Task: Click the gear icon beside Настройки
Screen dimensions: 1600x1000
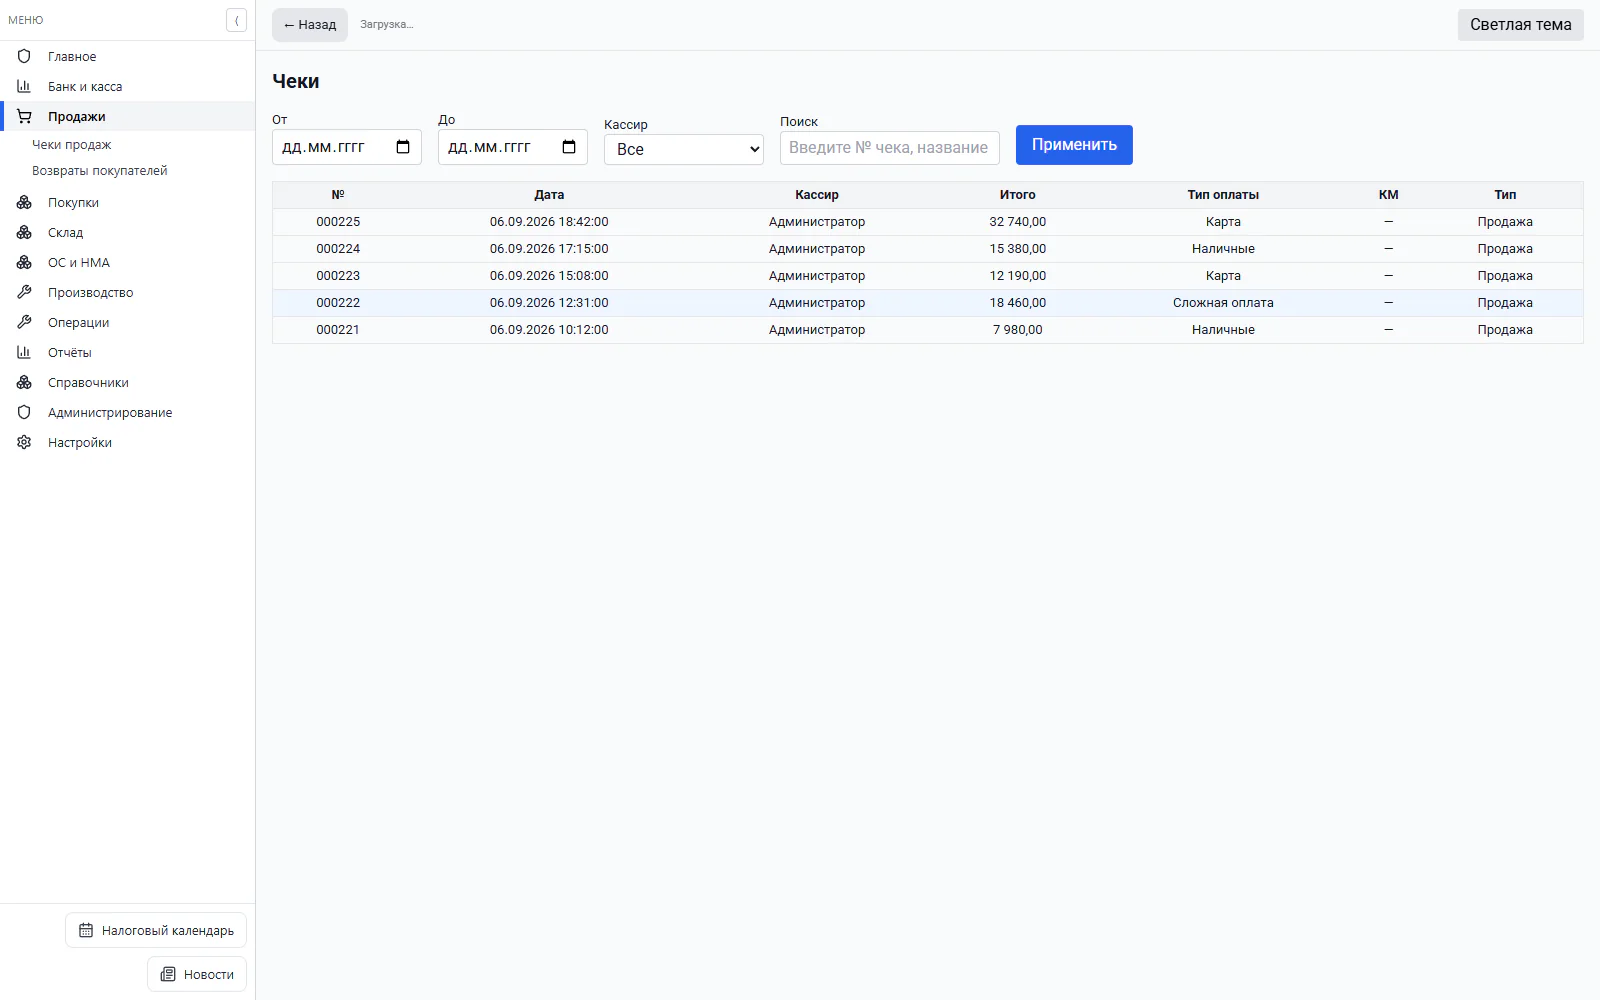Action: tap(24, 442)
